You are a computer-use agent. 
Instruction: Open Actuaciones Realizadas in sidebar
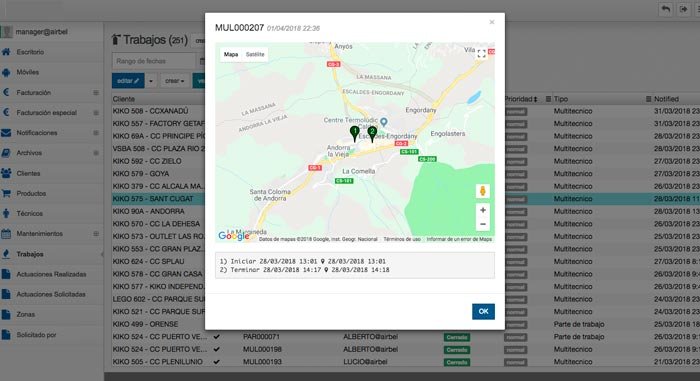point(51,274)
